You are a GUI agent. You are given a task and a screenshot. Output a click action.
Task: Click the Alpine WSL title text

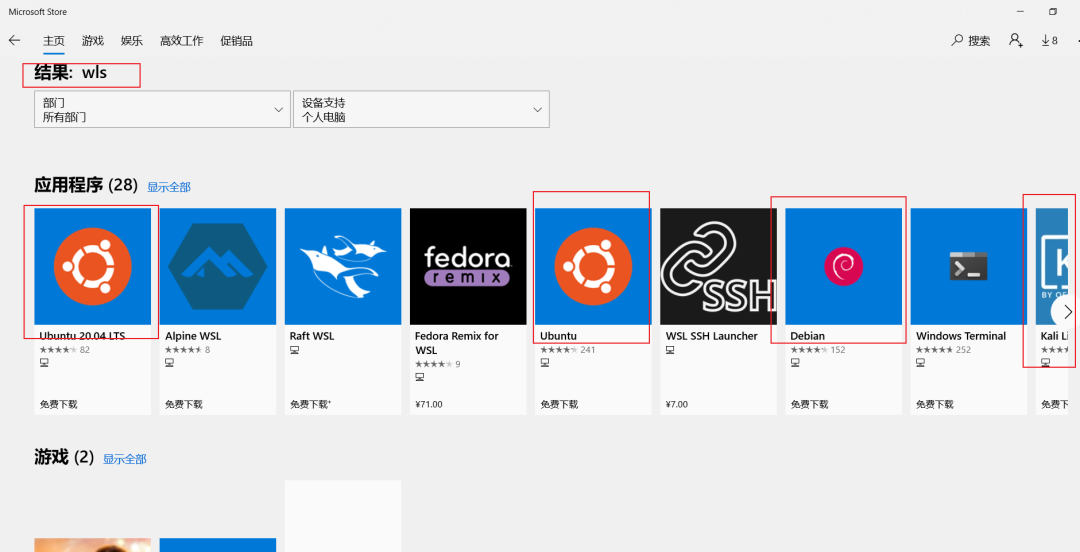click(x=193, y=336)
